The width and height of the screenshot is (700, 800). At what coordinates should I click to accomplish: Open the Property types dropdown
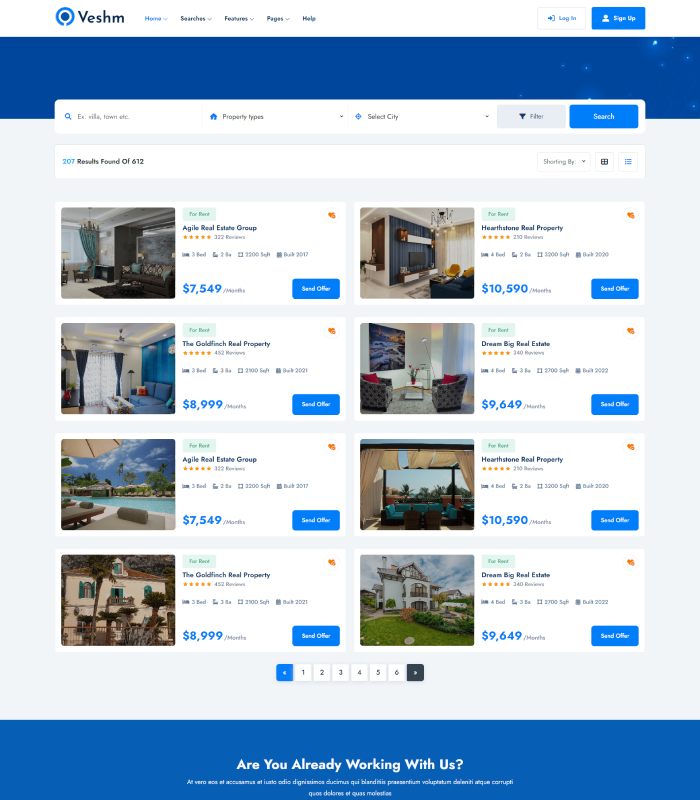(x=276, y=117)
